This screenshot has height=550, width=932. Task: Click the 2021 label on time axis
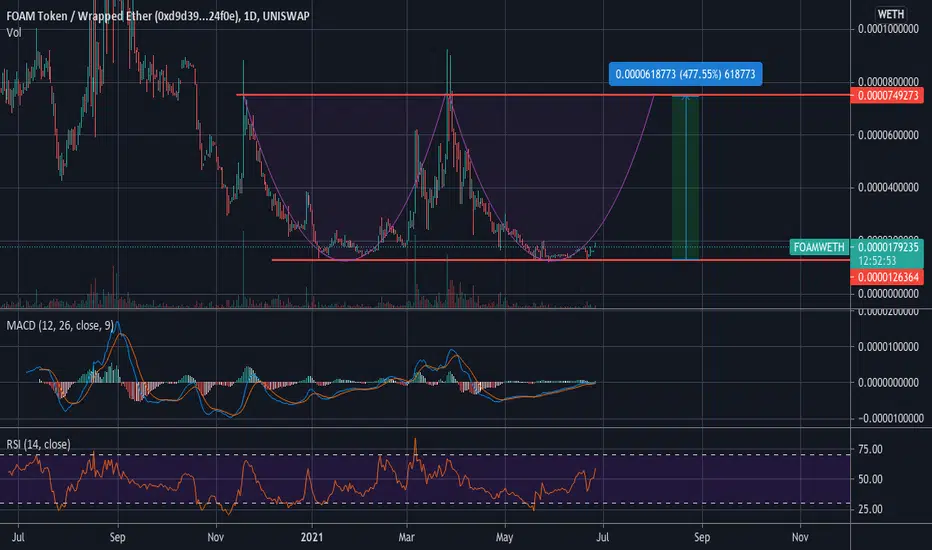pyautogui.click(x=311, y=537)
